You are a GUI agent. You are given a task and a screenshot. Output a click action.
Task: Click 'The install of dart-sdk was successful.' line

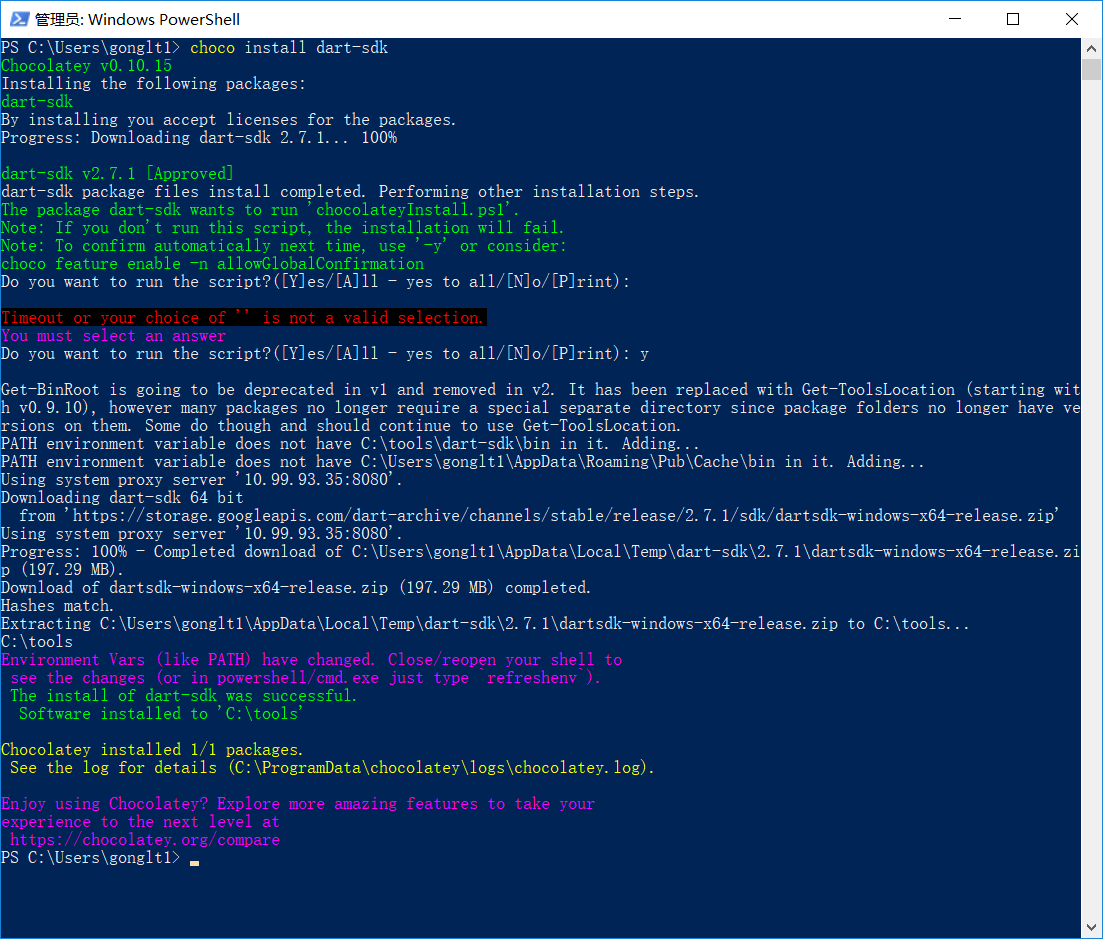click(184, 696)
